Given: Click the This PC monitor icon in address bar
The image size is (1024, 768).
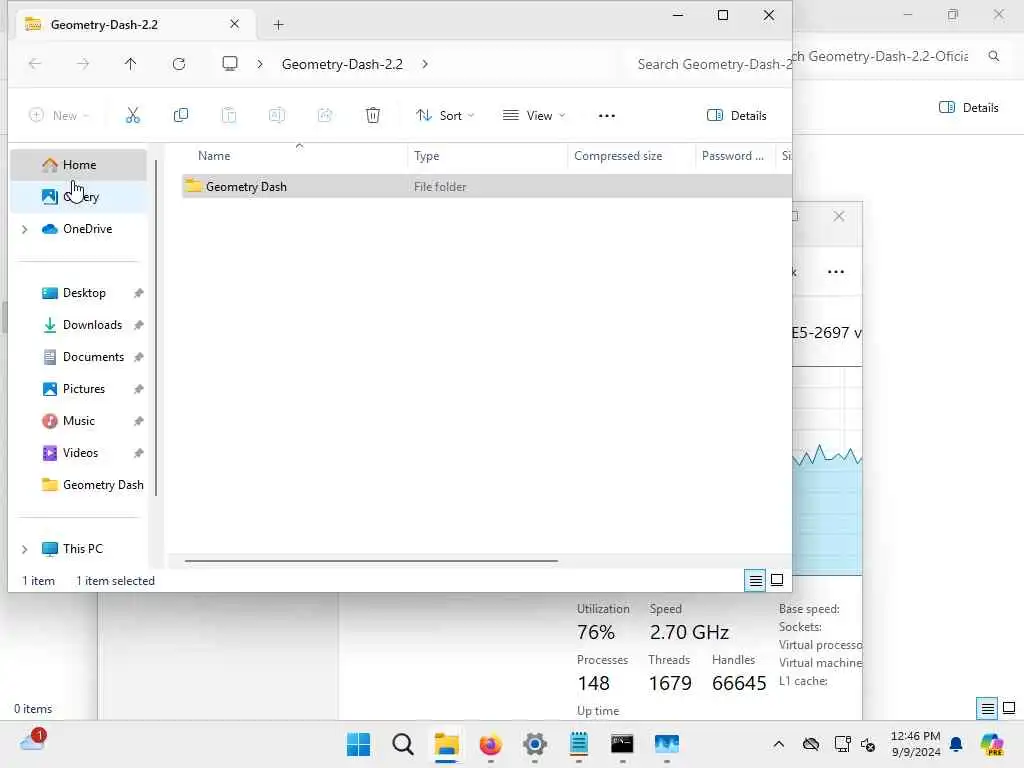Looking at the screenshot, I should click(230, 63).
